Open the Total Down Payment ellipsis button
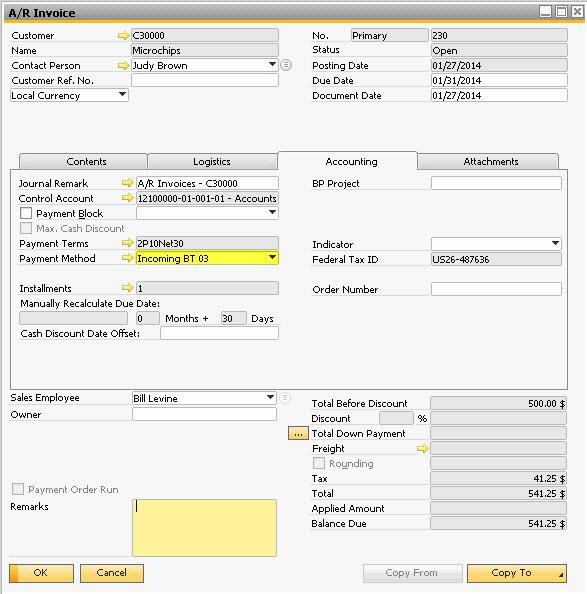This screenshot has width=587, height=594. [298, 433]
